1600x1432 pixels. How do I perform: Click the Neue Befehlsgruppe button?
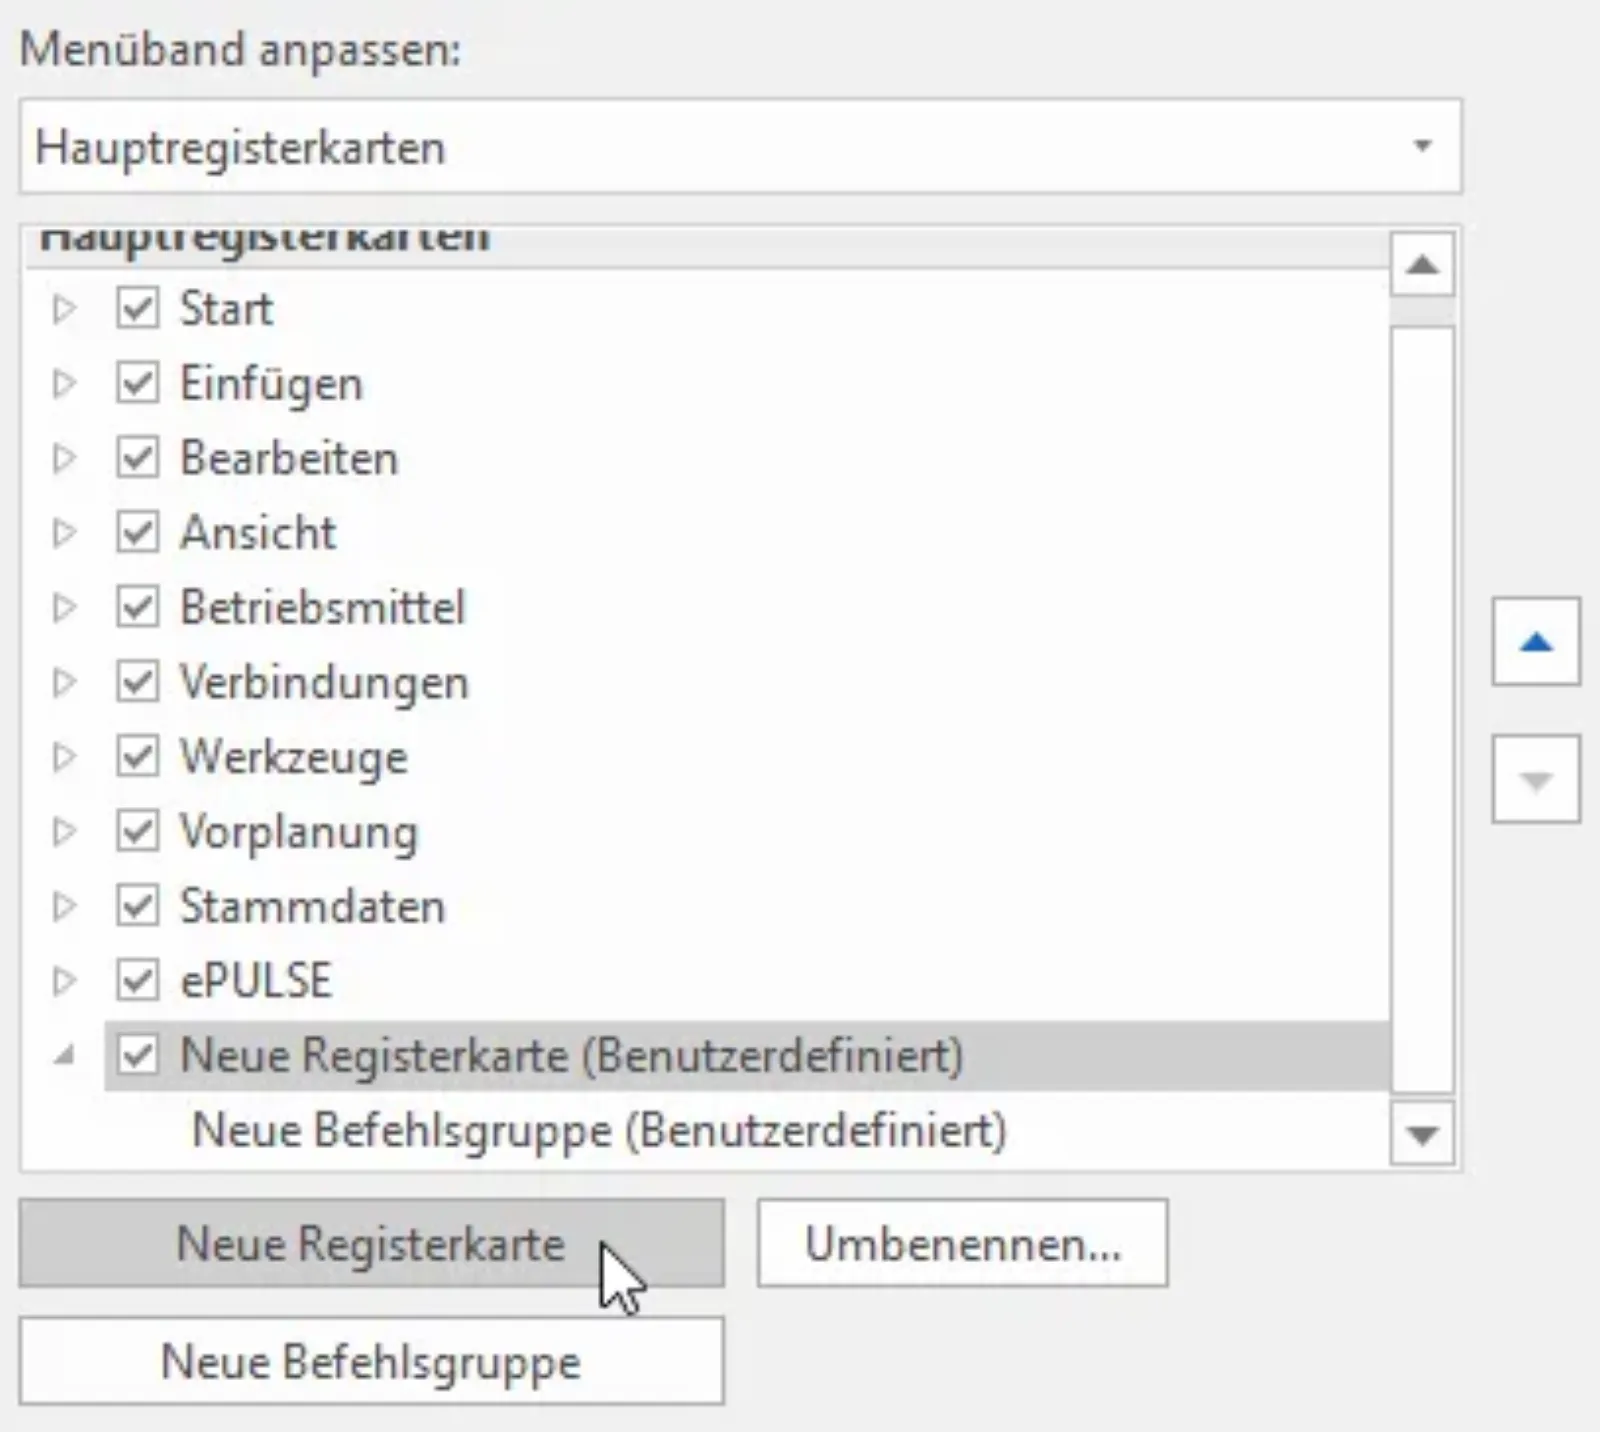click(371, 1361)
